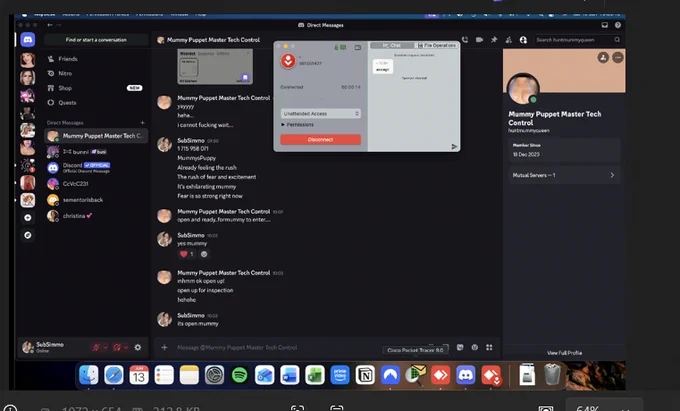Select the Mummy Puppet Master Tech conversation row

pyautogui.click(x=96, y=136)
